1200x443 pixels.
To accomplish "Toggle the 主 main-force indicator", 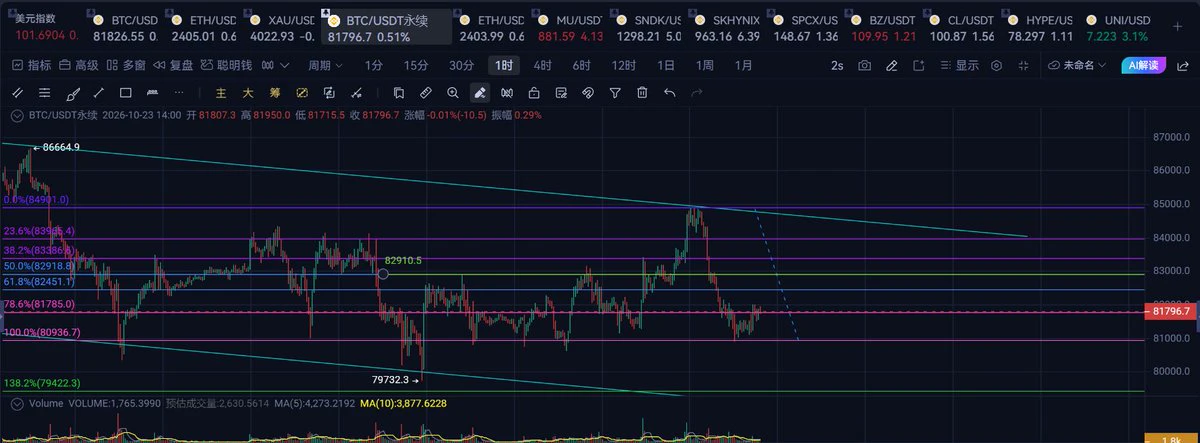I will click(221, 93).
